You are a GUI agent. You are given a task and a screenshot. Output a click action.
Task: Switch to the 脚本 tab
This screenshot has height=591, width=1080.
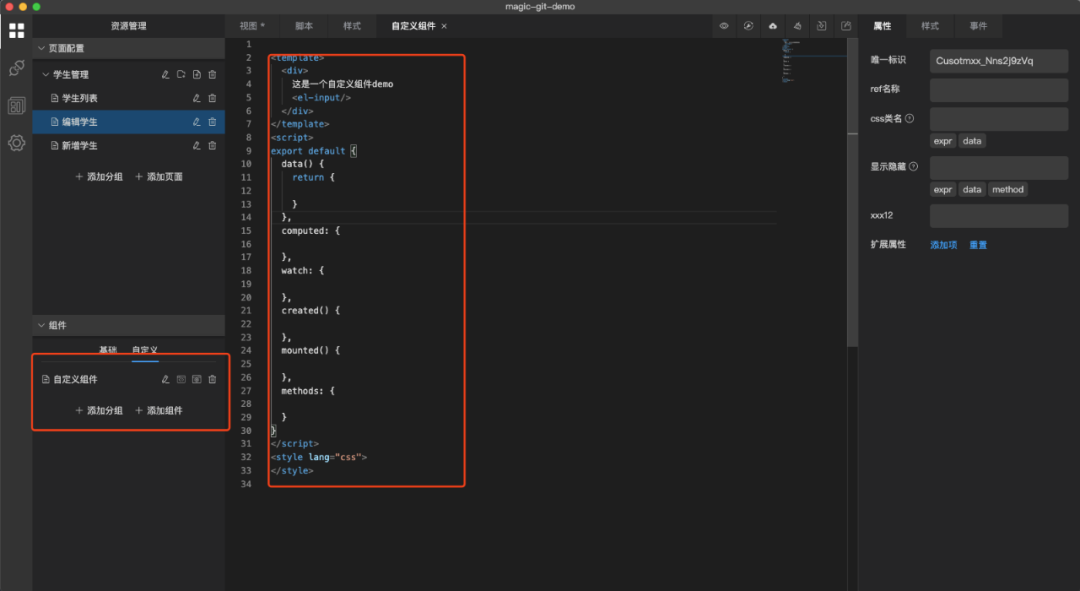coord(304,26)
